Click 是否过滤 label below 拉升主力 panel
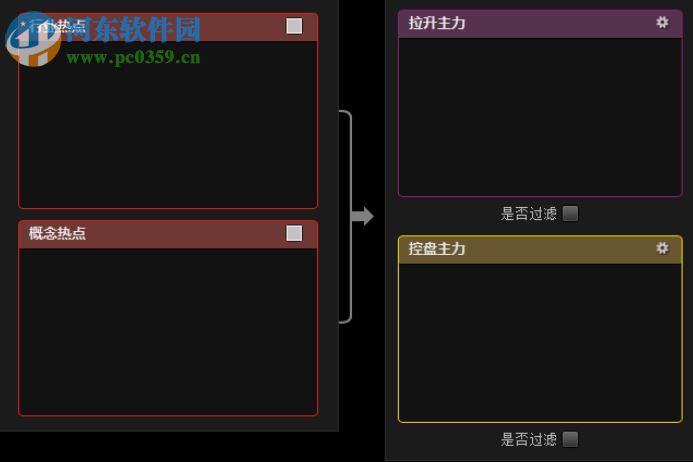Viewport: 693px width, 462px height. coord(528,214)
